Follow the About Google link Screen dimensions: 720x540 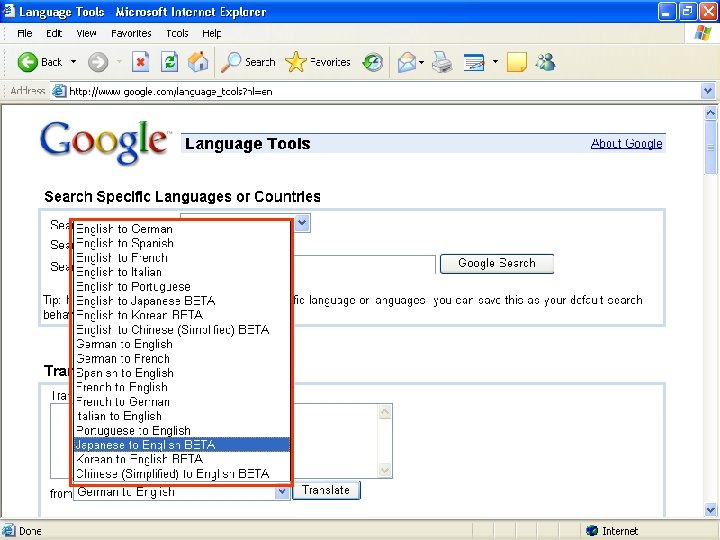click(626, 144)
